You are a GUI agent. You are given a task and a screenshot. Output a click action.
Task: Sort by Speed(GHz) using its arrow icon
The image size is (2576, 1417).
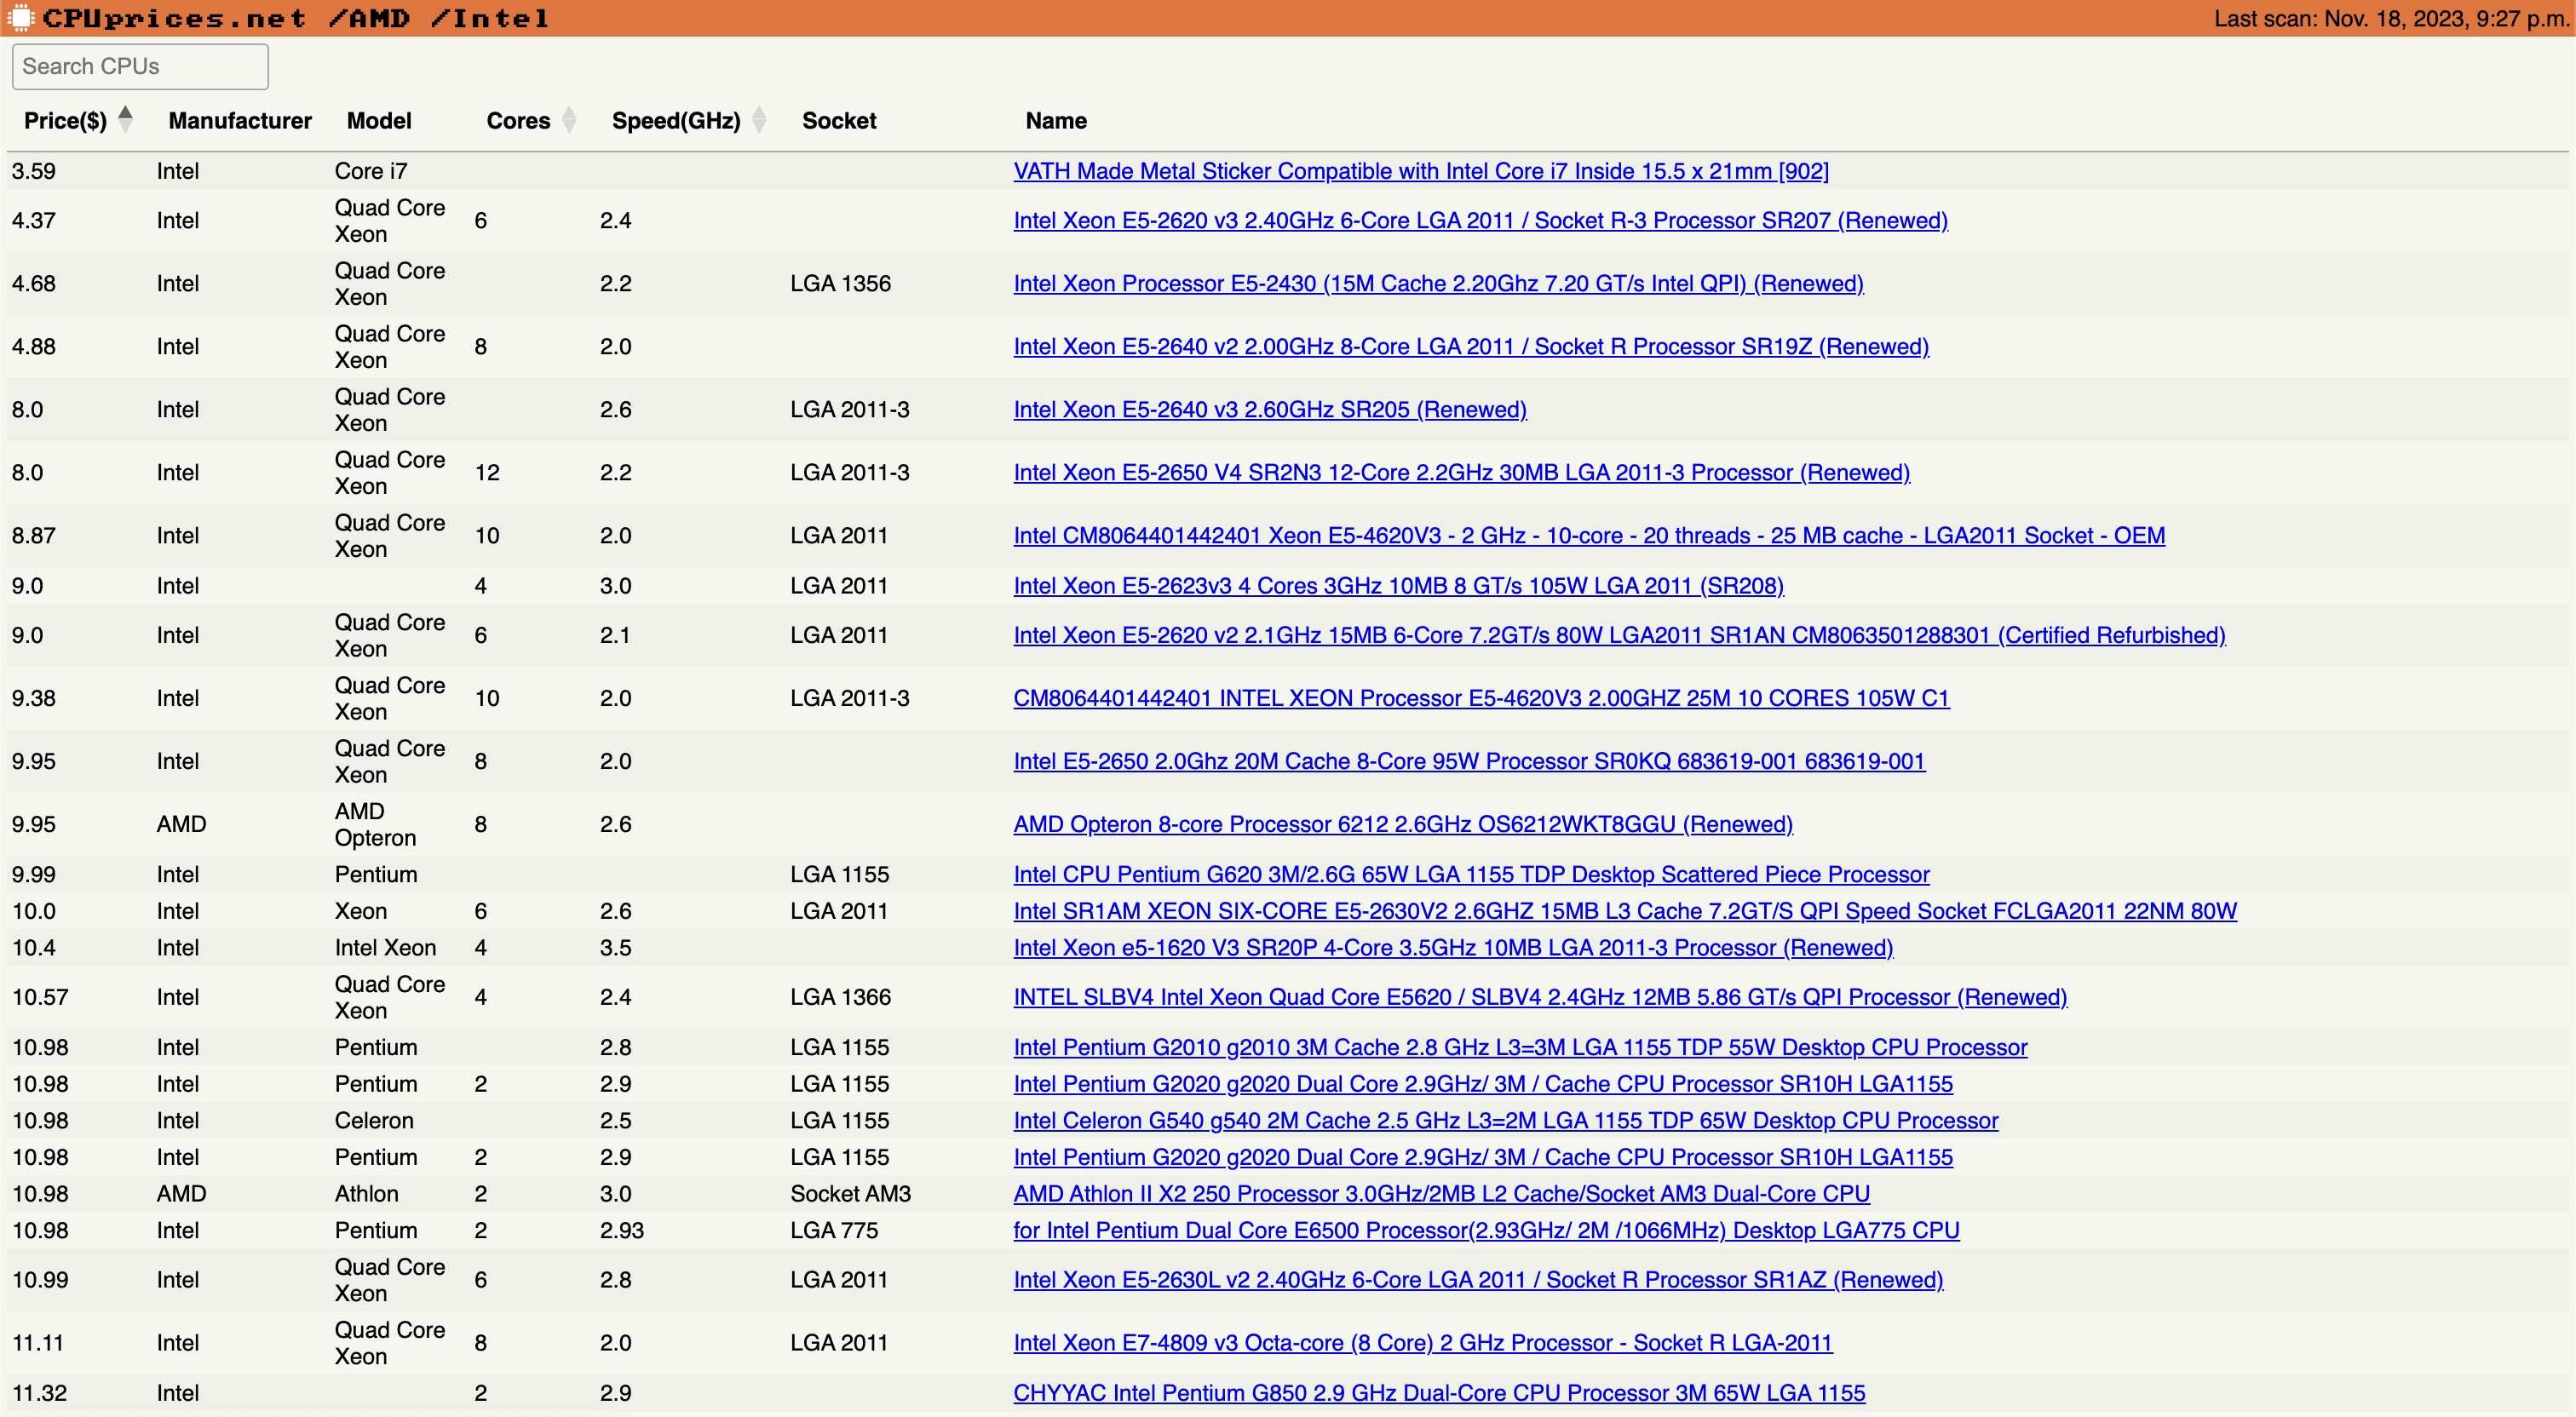[x=759, y=119]
